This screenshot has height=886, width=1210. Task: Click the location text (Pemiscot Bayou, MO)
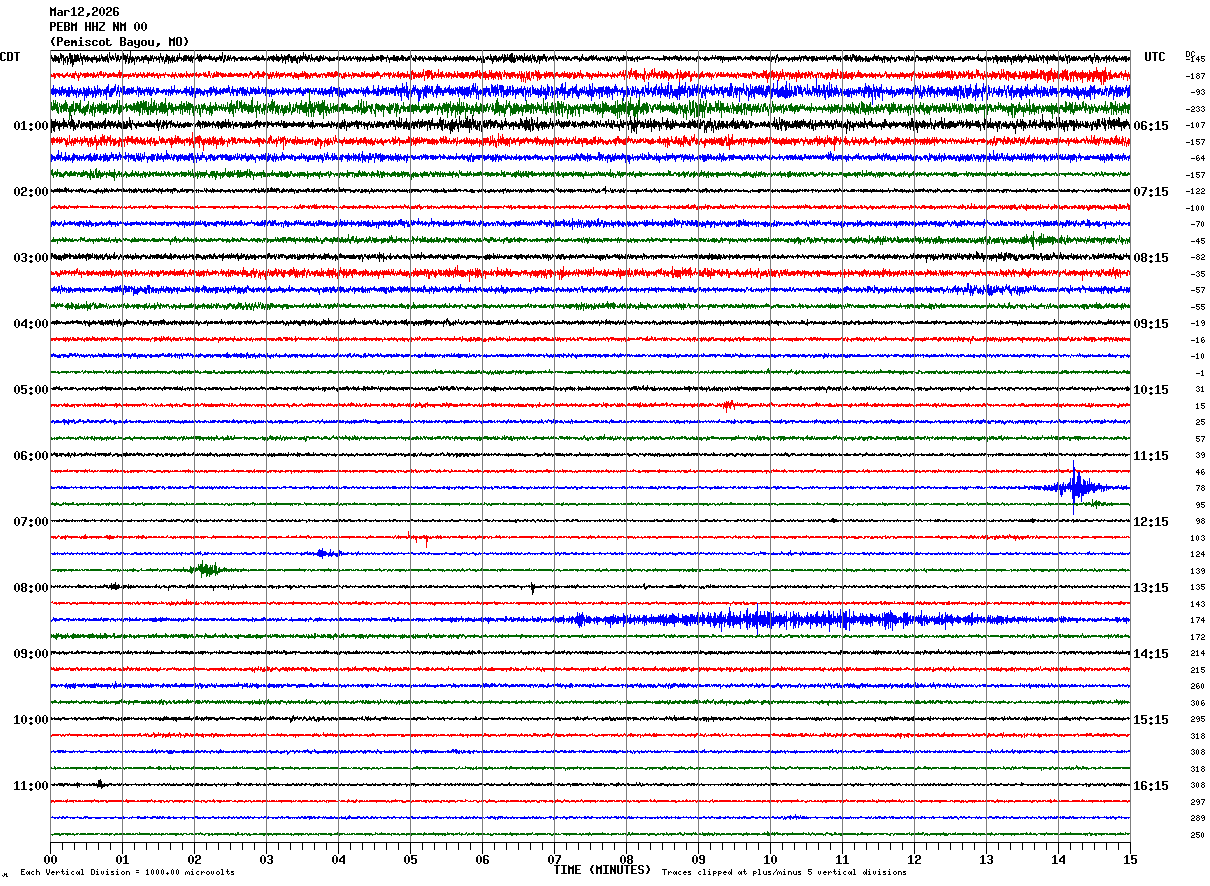click(x=119, y=42)
